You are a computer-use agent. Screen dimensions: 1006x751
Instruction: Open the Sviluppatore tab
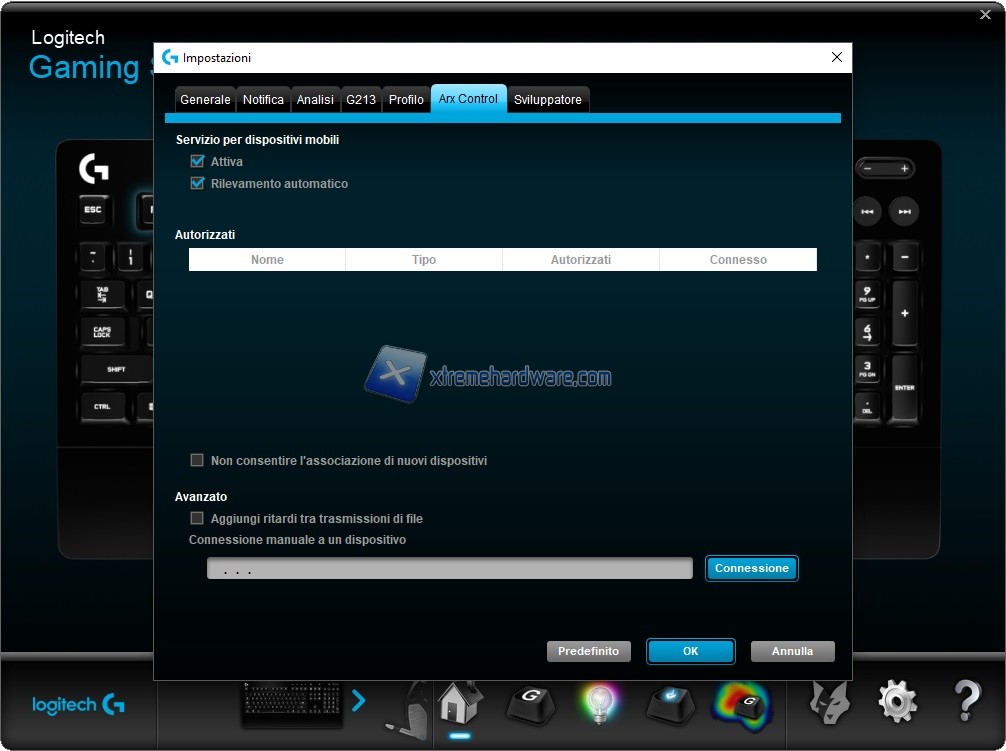(x=547, y=100)
